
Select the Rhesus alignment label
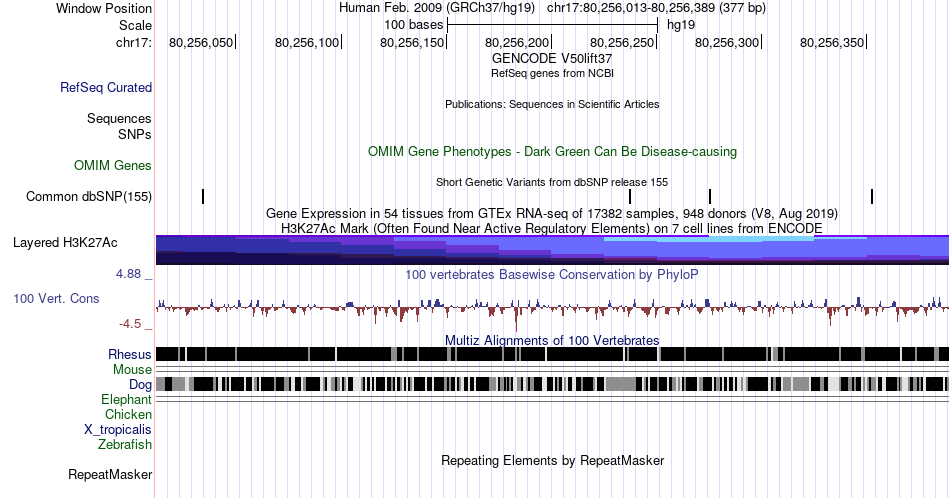130,354
